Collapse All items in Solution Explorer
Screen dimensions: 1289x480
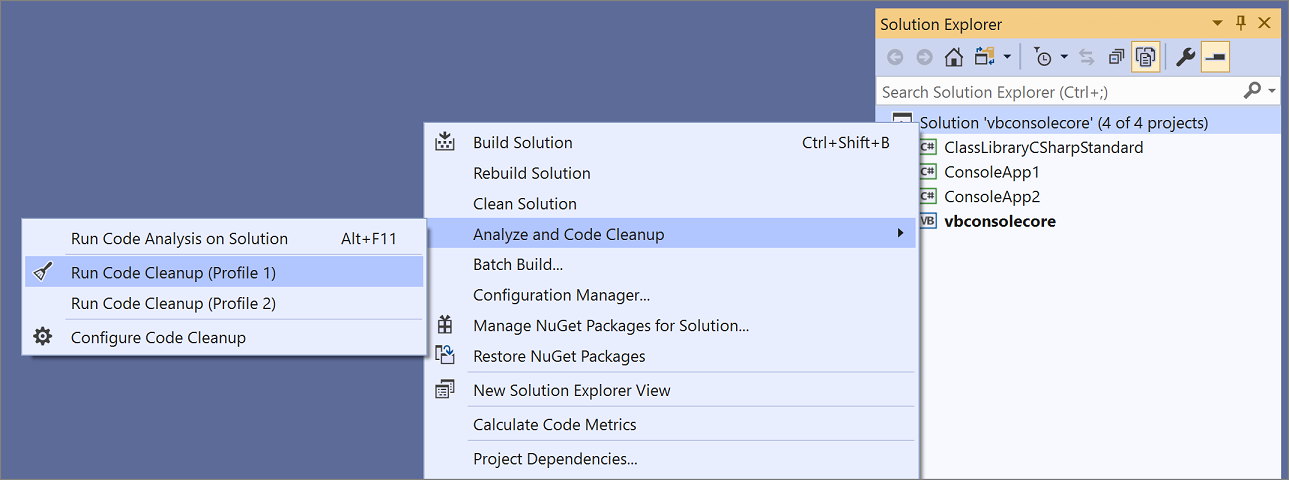click(1116, 57)
